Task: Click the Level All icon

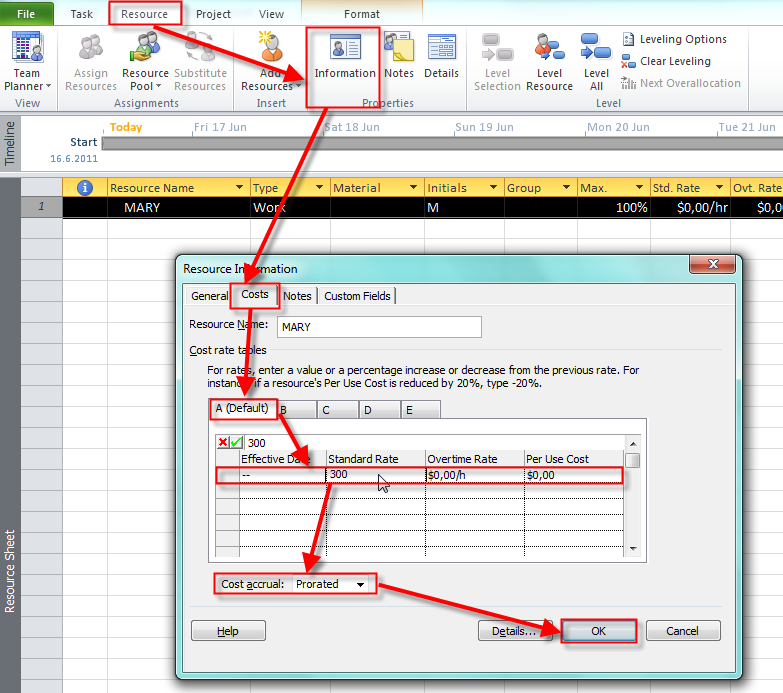Action: [596, 60]
